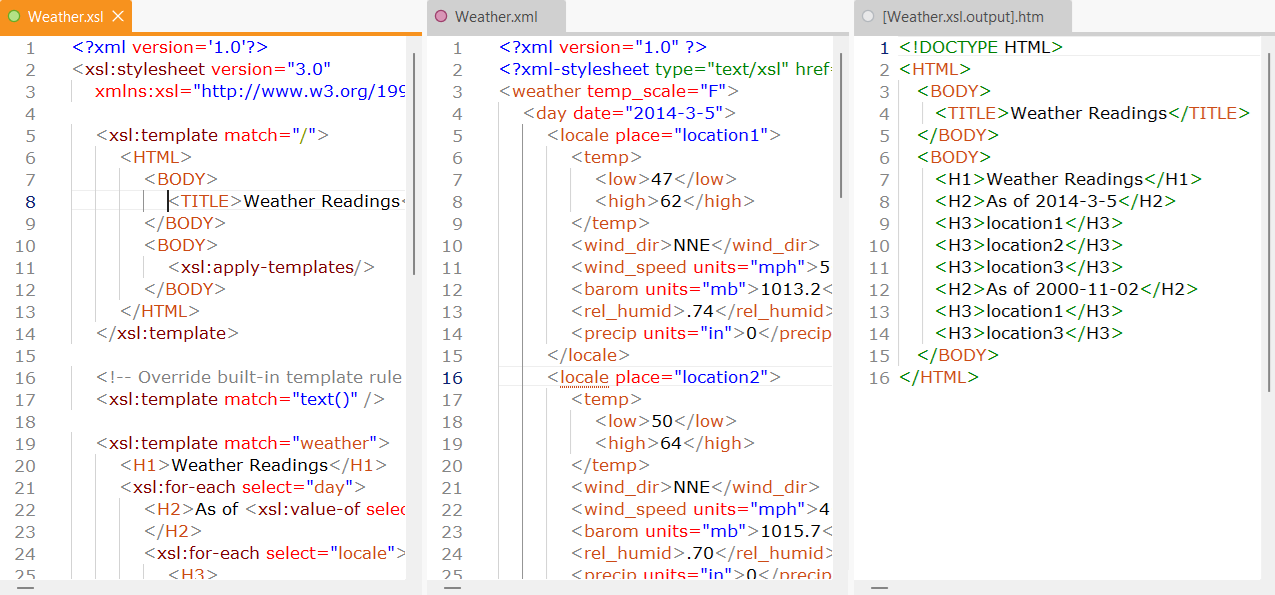Image resolution: width=1275 pixels, height=595 pixels.
Task: Click line number 19 in Weather.xsl
Action: tap(25, 443)
